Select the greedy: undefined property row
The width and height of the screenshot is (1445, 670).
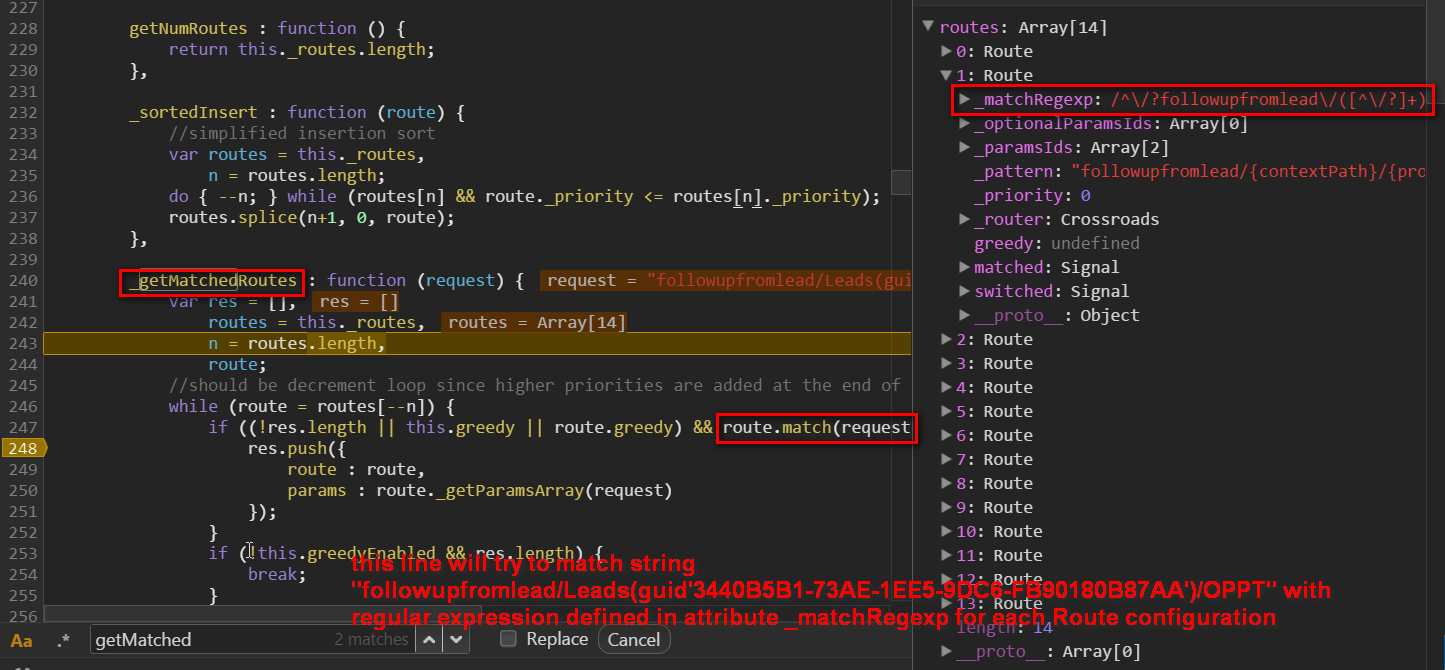(x=1056, y=244)
